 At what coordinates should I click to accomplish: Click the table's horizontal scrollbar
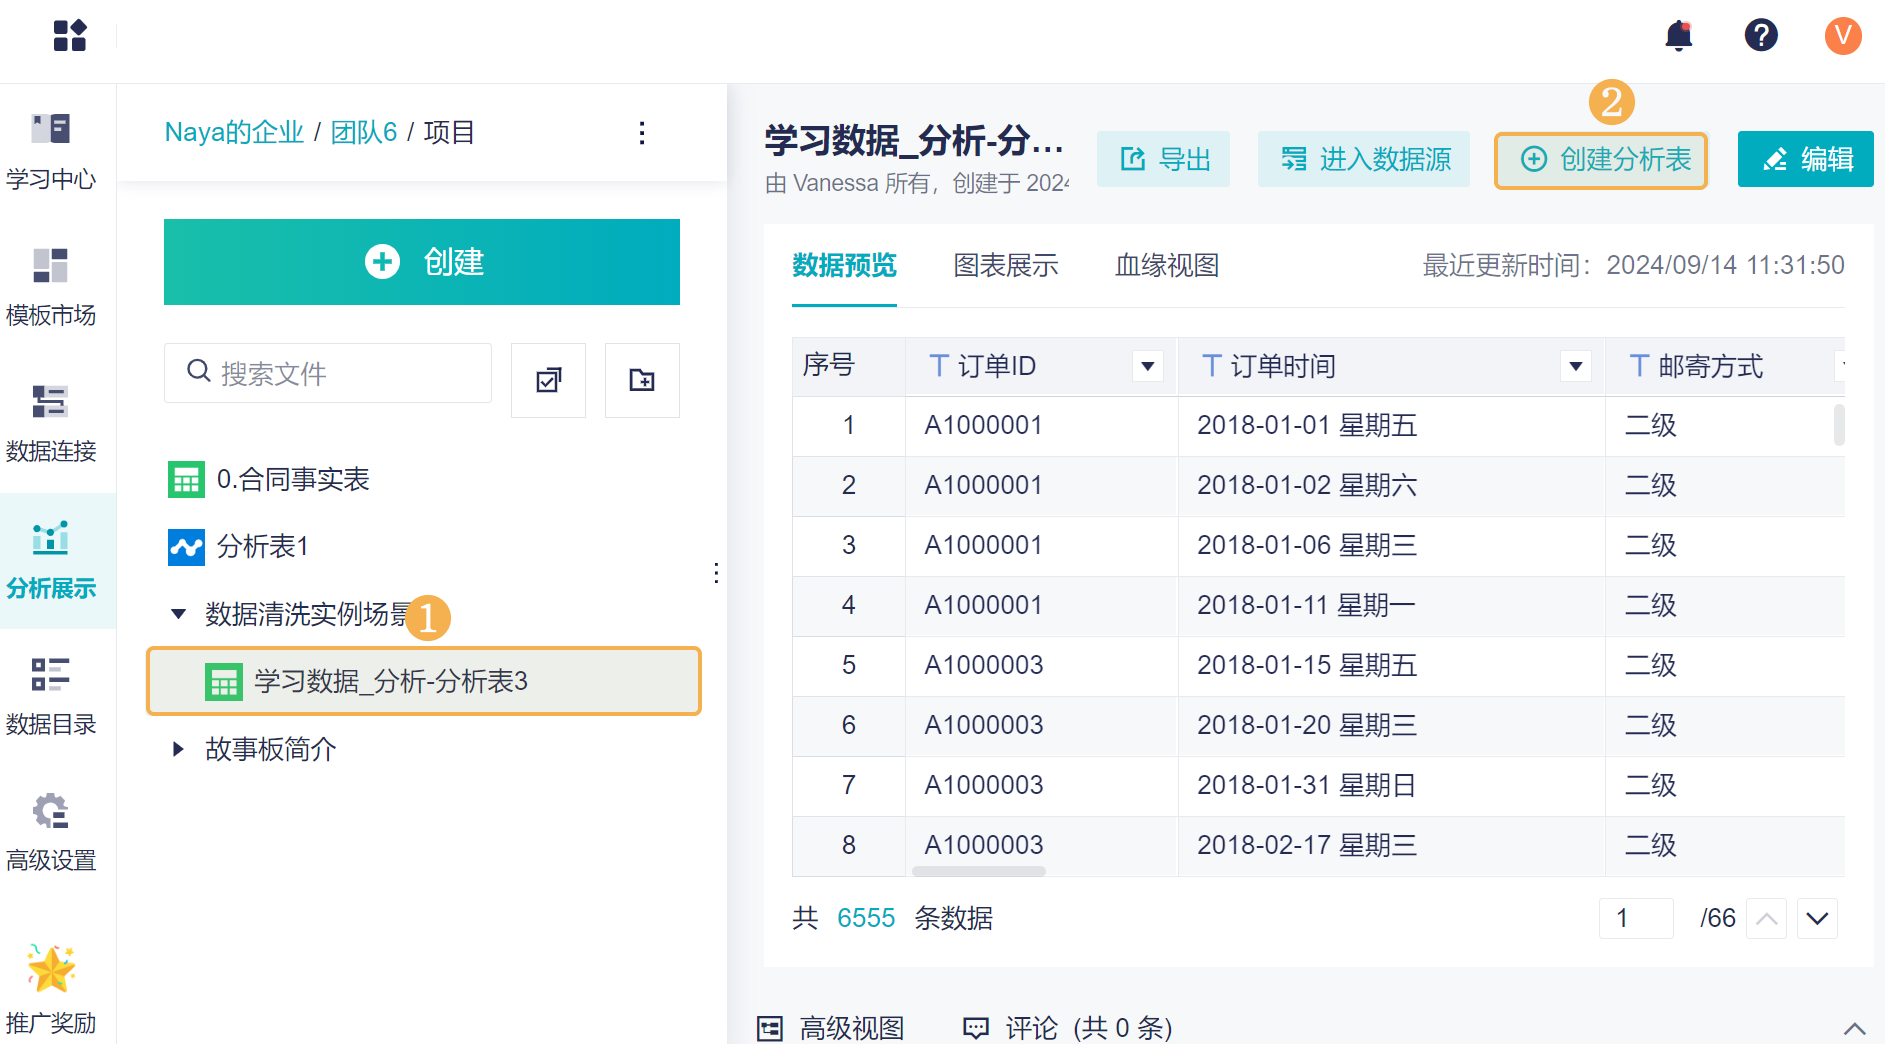tap(978, 871)
